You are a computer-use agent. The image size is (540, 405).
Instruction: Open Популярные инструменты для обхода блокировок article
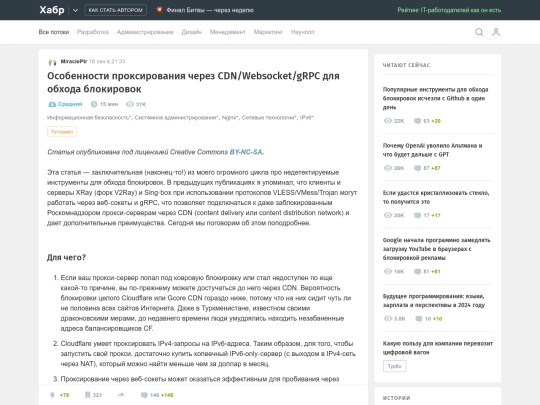coord(435,98)
